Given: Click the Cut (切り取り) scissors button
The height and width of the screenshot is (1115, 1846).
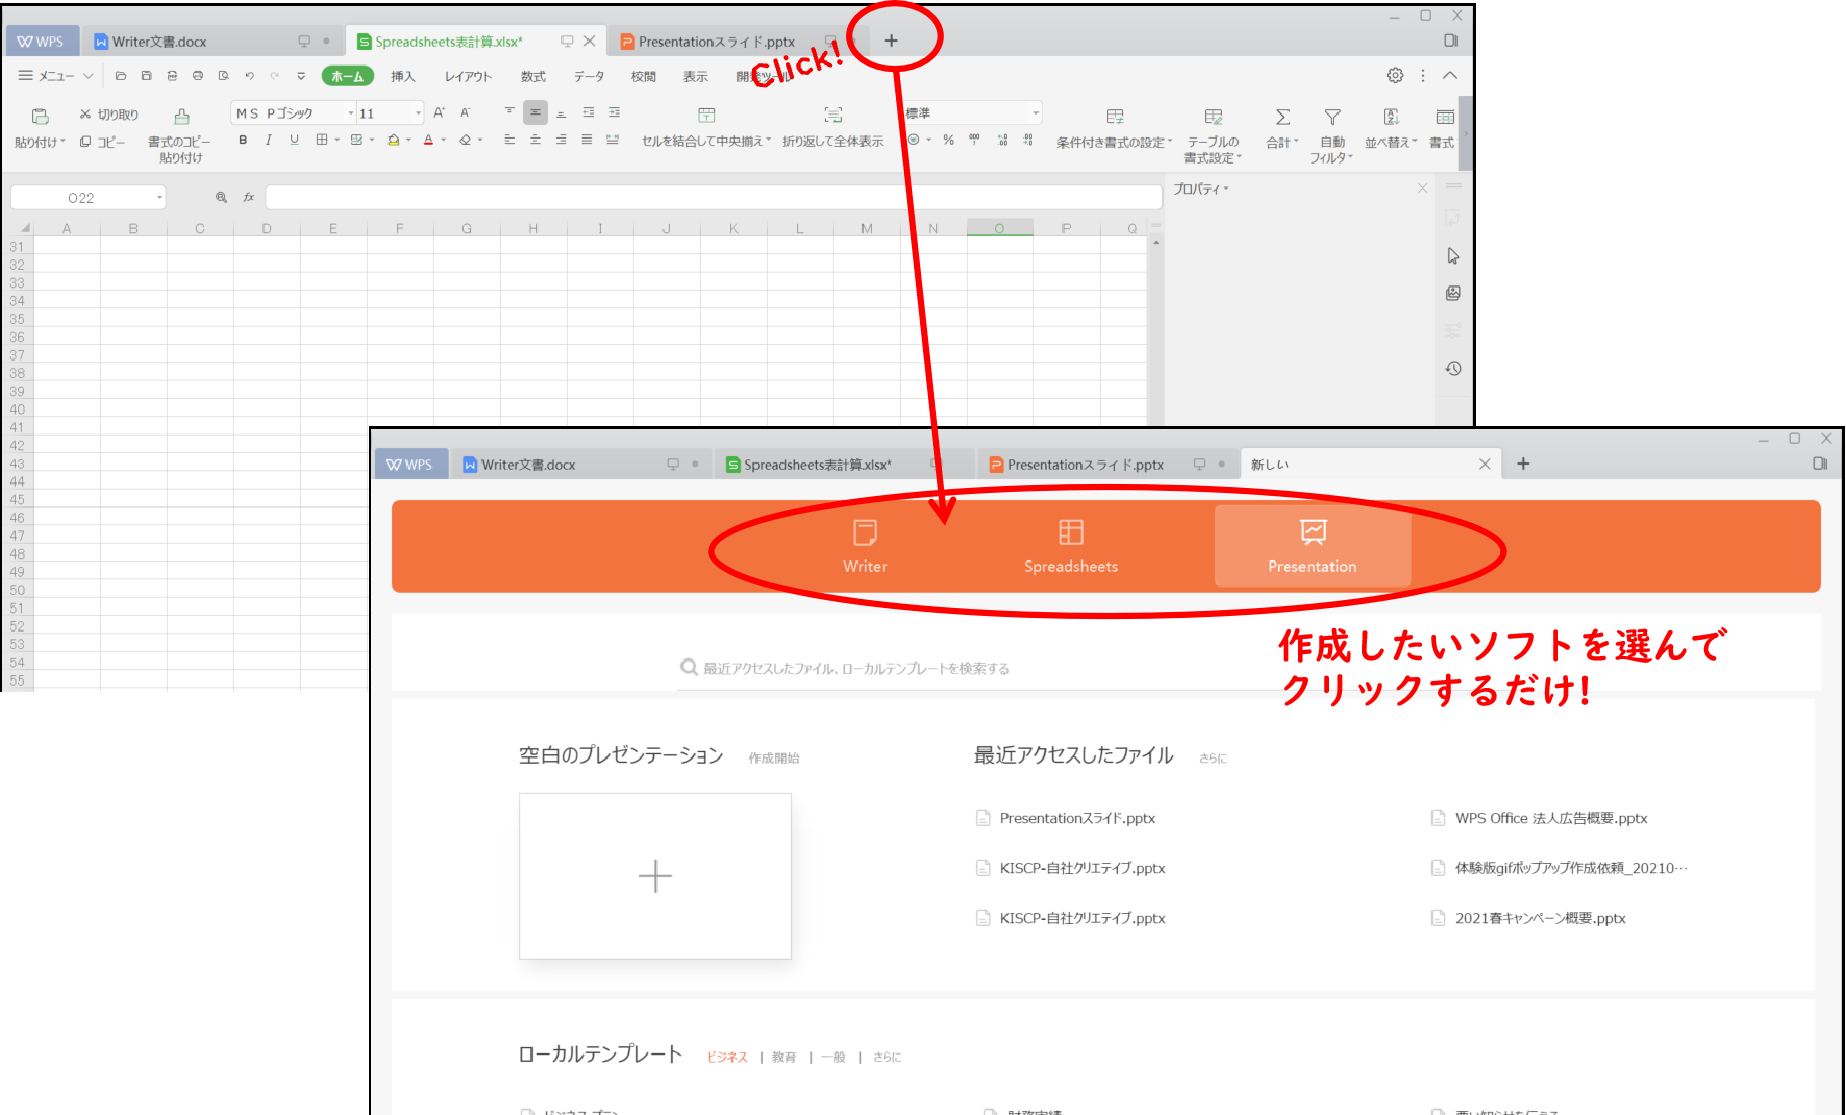Looking at the screenshot, I should tap(109, 115).
